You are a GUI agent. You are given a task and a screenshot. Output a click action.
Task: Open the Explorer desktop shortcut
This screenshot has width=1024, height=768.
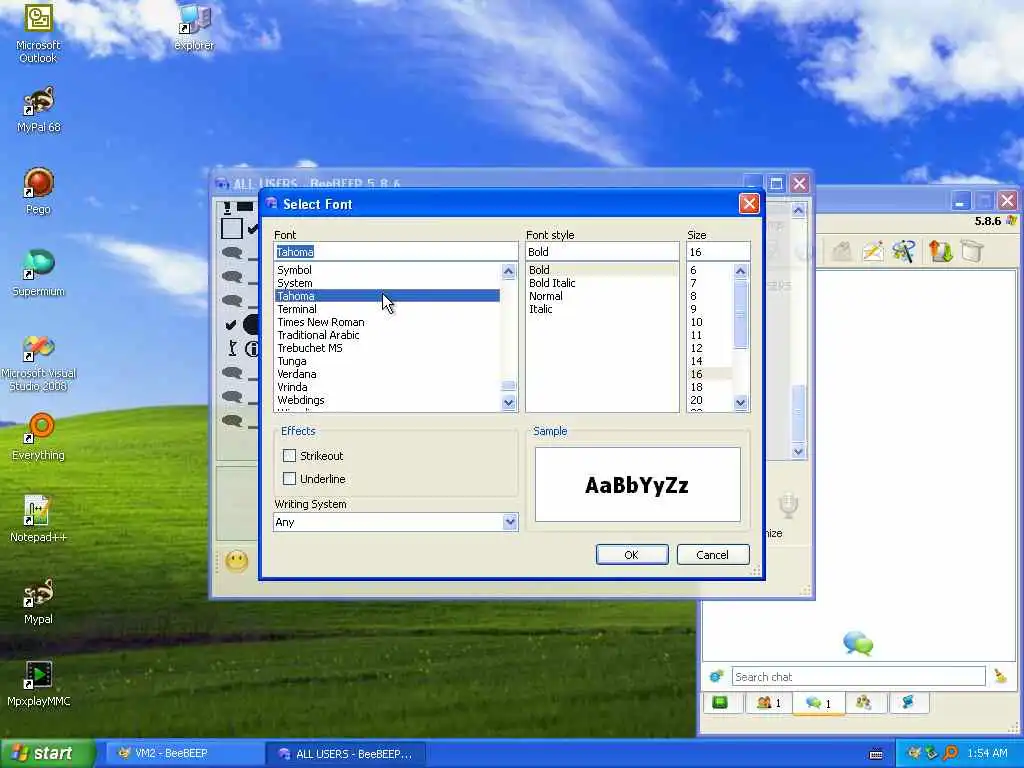click(x=194, y=28)
